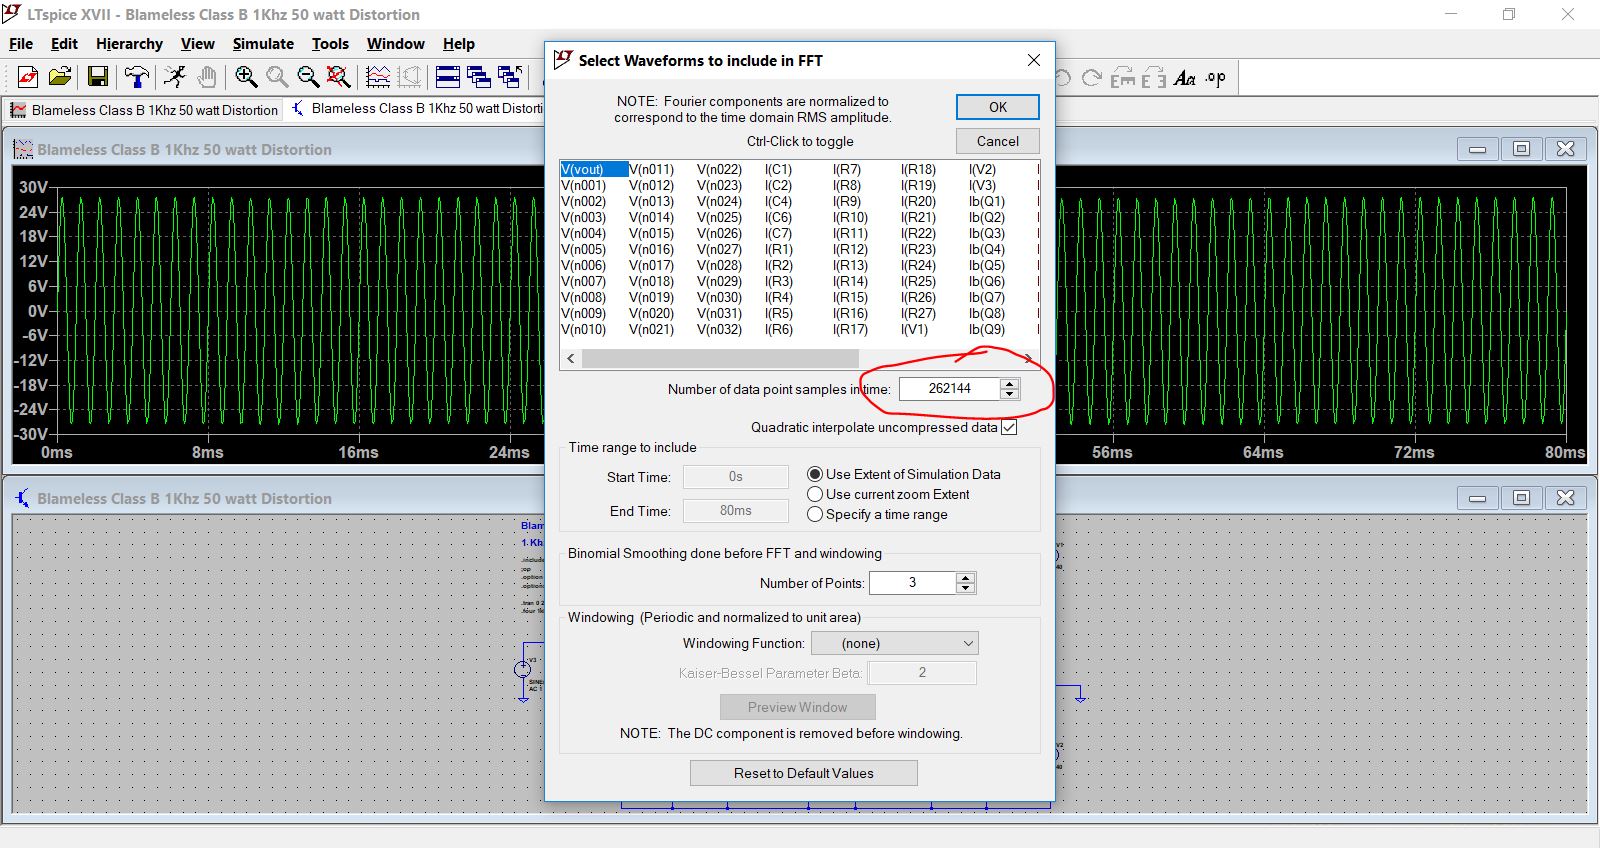Open the Tools menu
1600x848 pixels.
pyautogui.click(x=330, y=44)
